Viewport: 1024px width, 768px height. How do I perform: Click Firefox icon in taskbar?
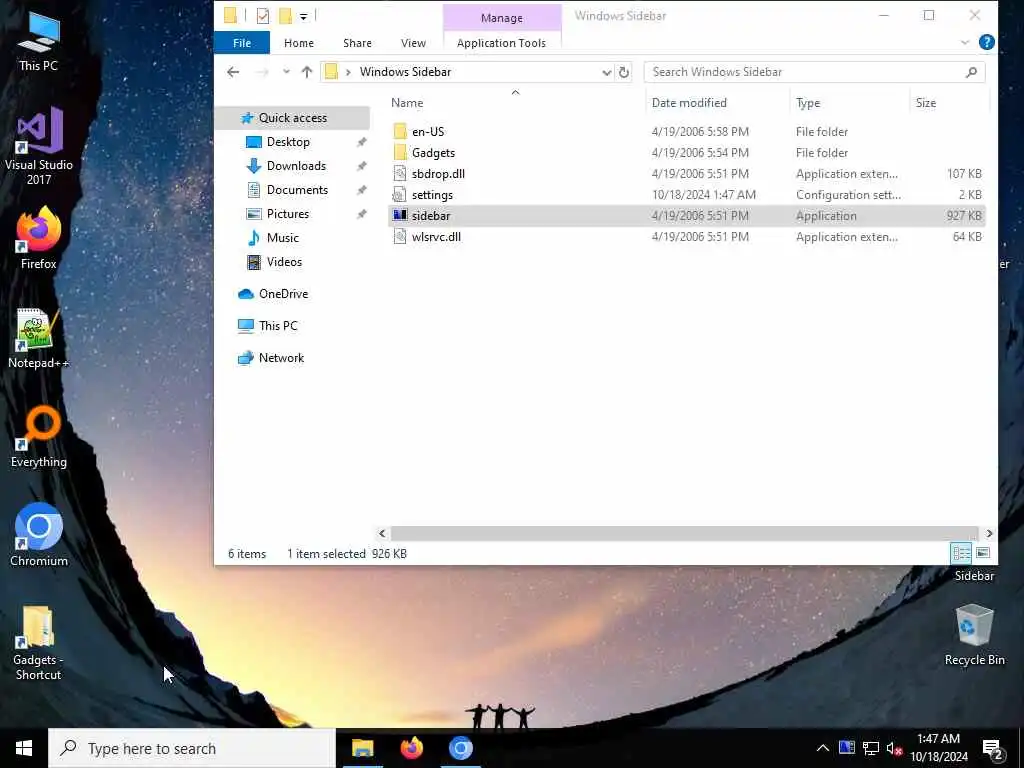[411, 748]
